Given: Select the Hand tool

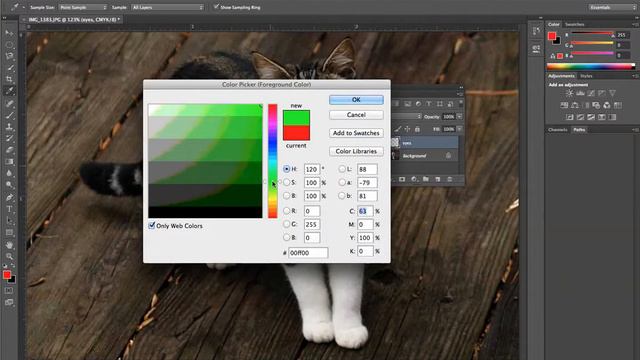Looking at the screenshot, I should tap(9, 245).
